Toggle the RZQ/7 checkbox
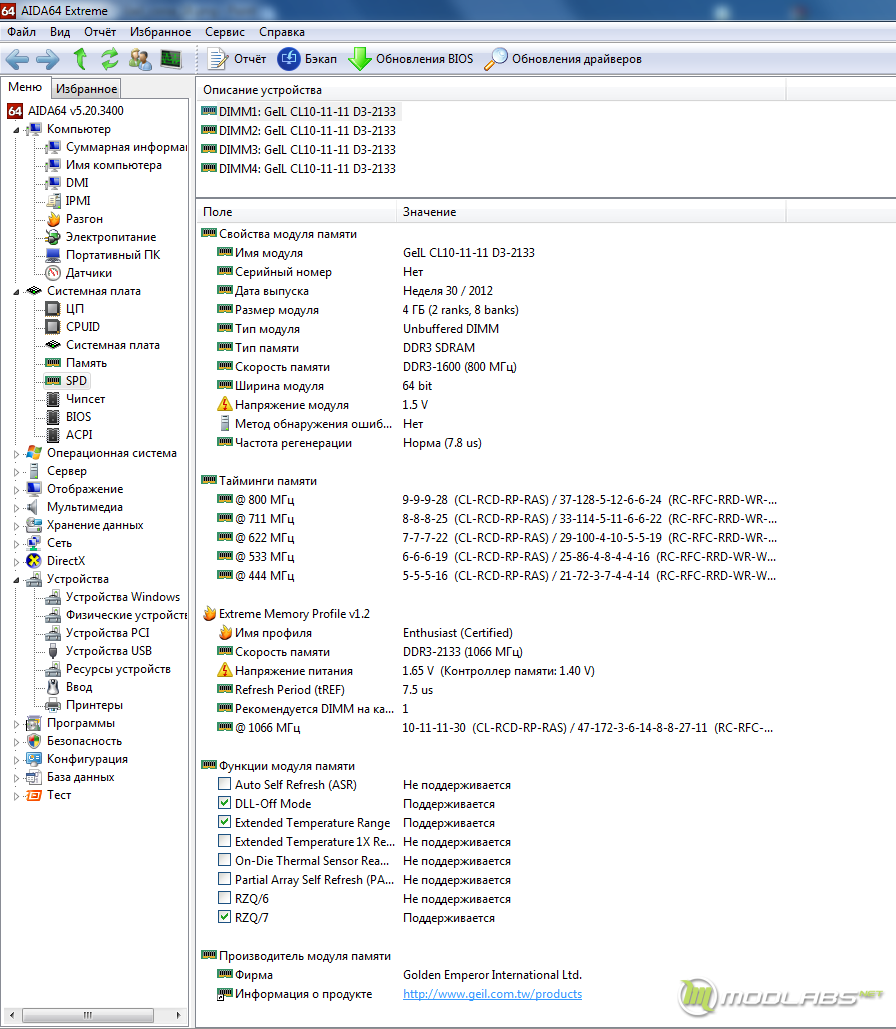Viewport: 896px width, 1029px height. click(224, 917)
